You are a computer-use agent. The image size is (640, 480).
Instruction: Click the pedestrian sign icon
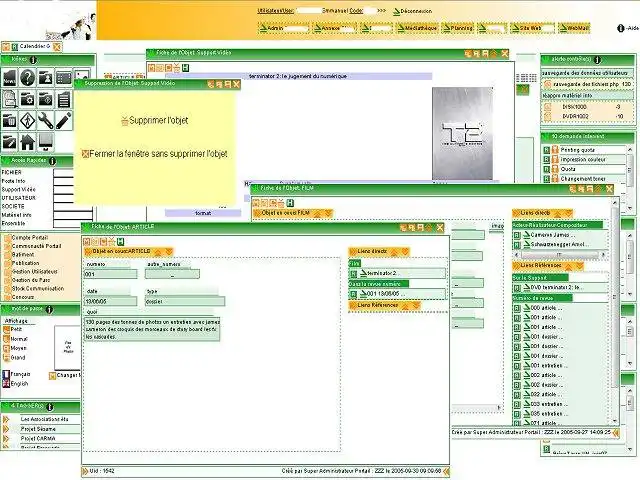pyautogui.click(x=28, y=121)
